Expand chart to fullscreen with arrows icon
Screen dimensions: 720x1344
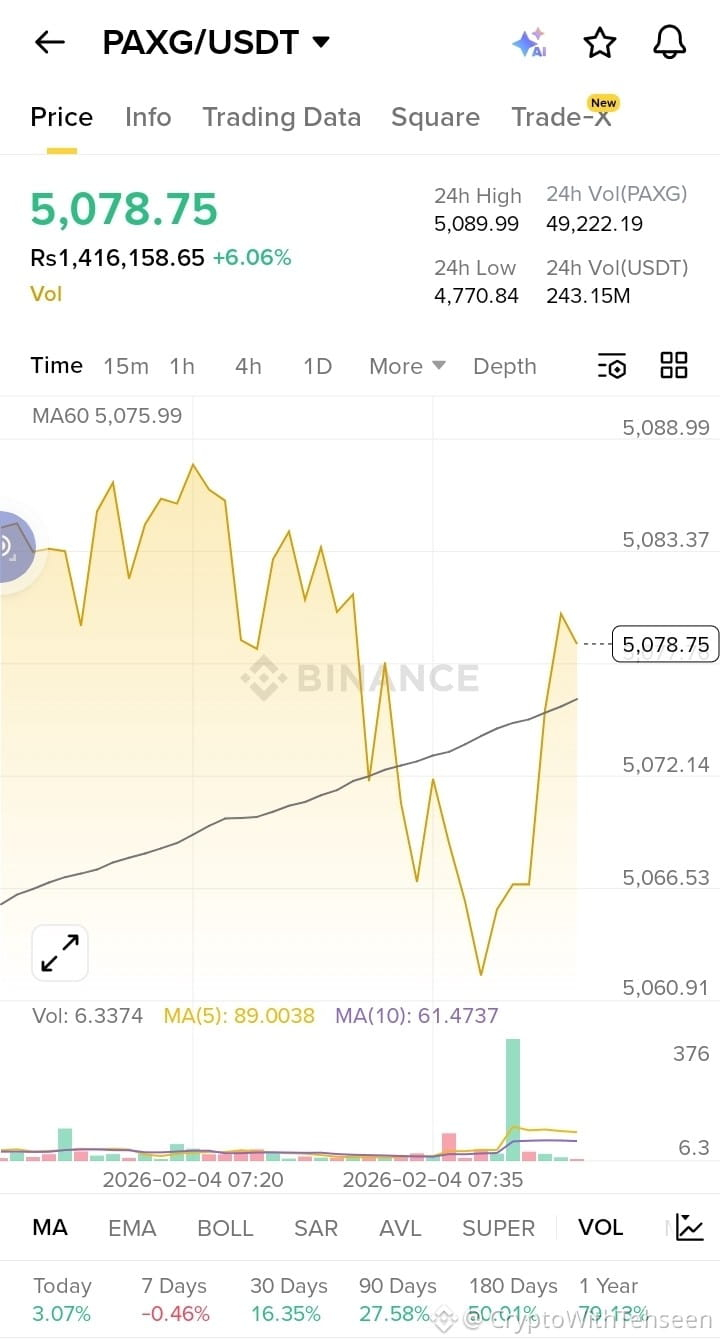[60, 953]
